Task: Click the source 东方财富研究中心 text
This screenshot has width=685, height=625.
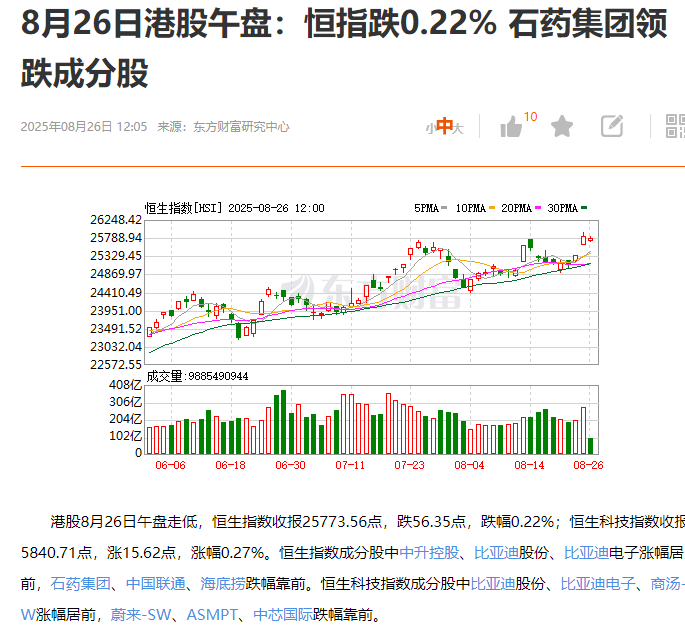Action: [x=242, y=127]
